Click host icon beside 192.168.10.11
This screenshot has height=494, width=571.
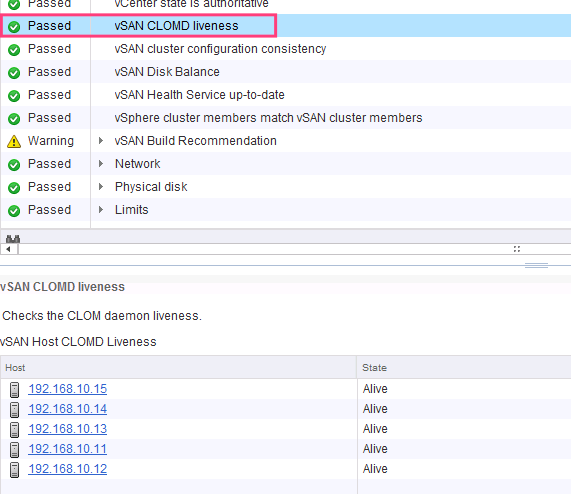point(14,450)
